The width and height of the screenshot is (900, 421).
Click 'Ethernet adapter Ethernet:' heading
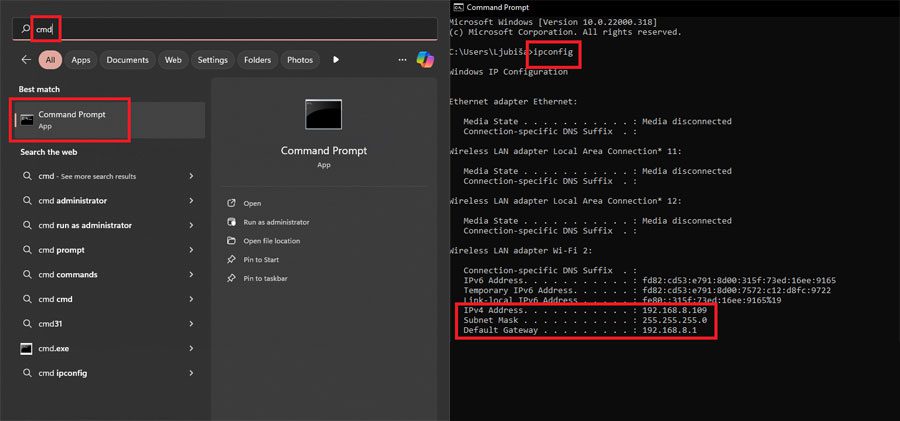pos(513,102)
